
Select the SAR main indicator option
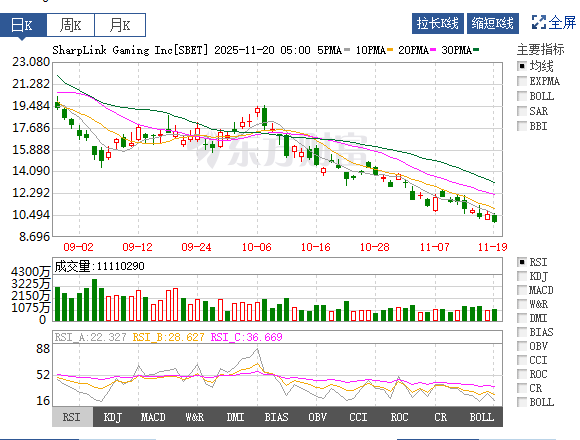click(522, 111)
